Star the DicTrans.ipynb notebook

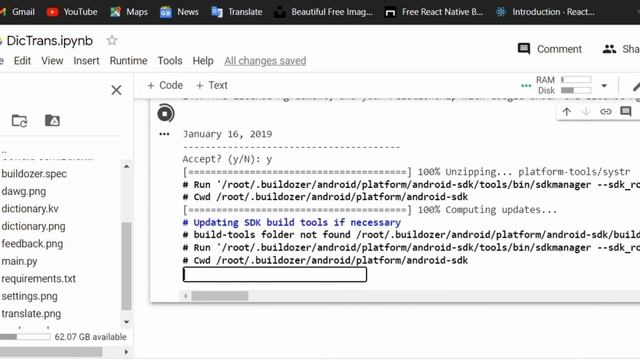coord(112,40)
